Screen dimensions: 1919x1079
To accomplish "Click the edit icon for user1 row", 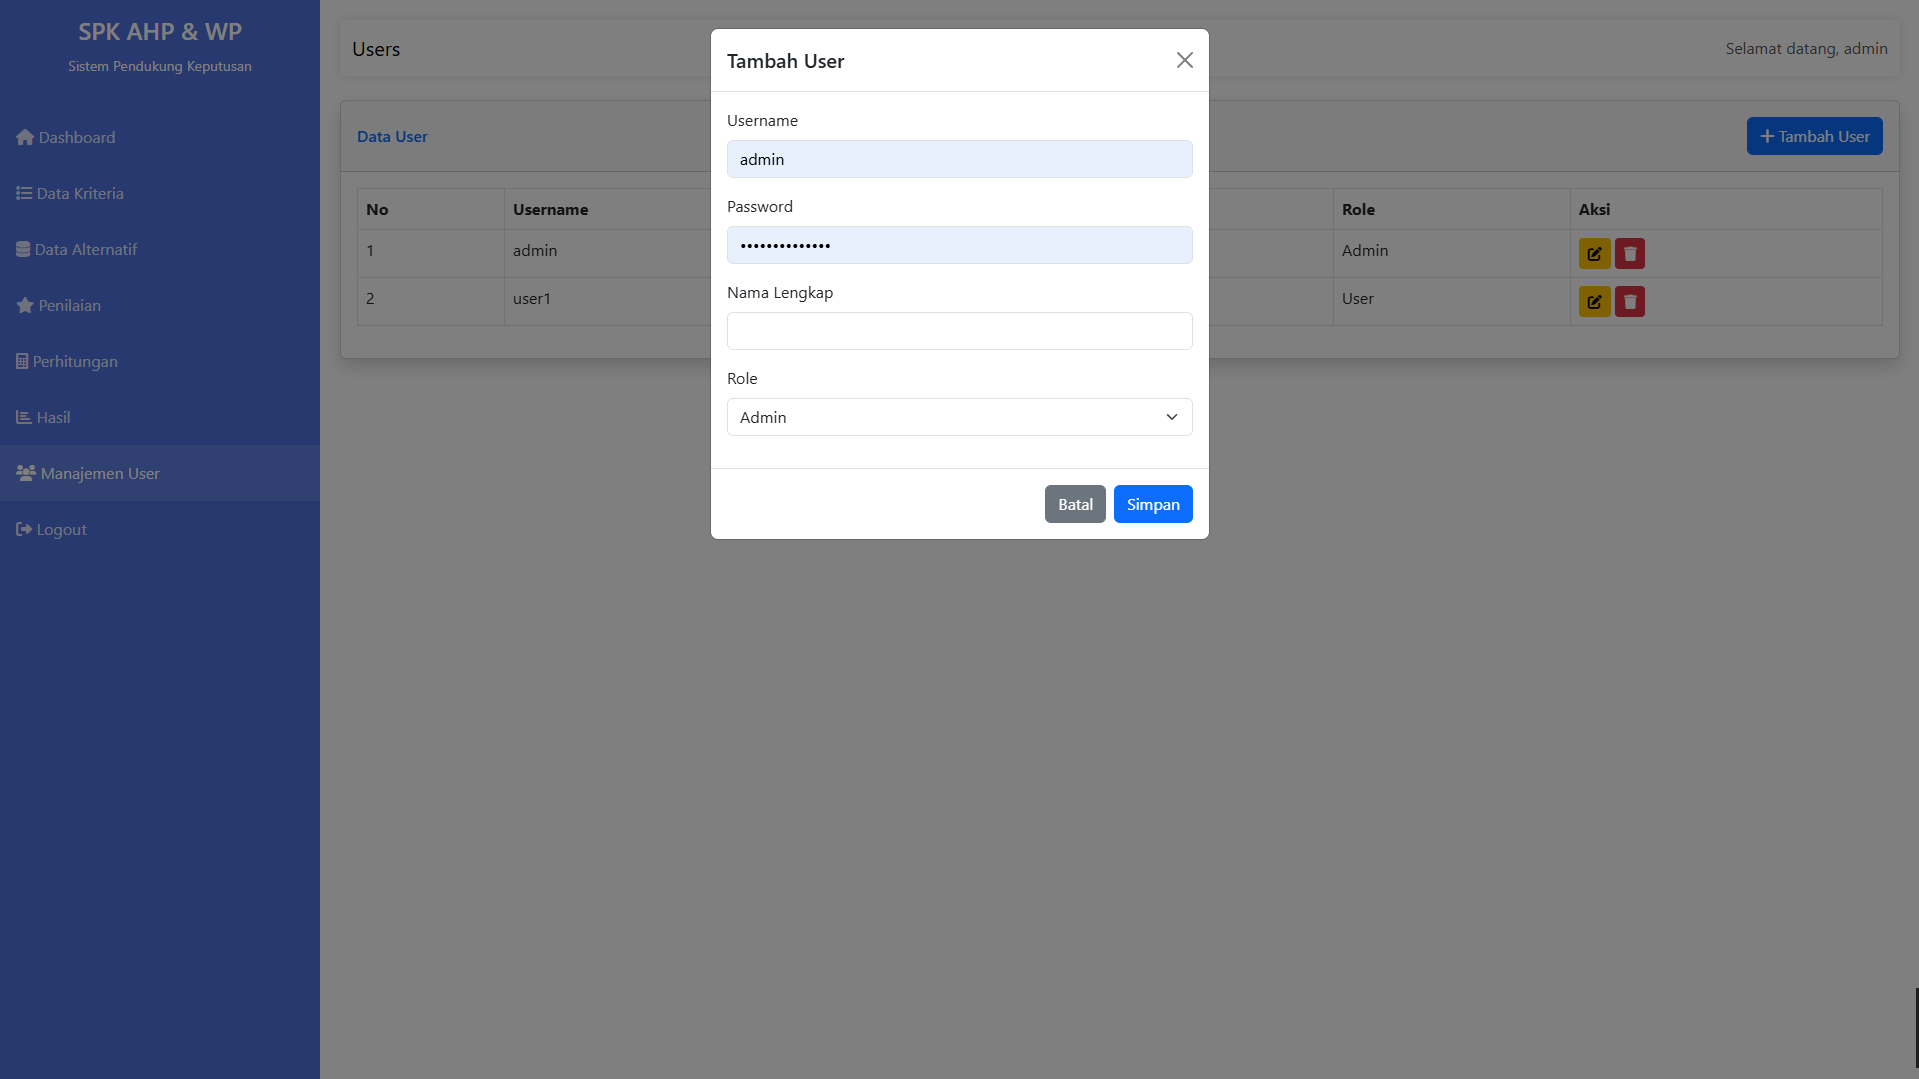I will (x=1594, y=302).
